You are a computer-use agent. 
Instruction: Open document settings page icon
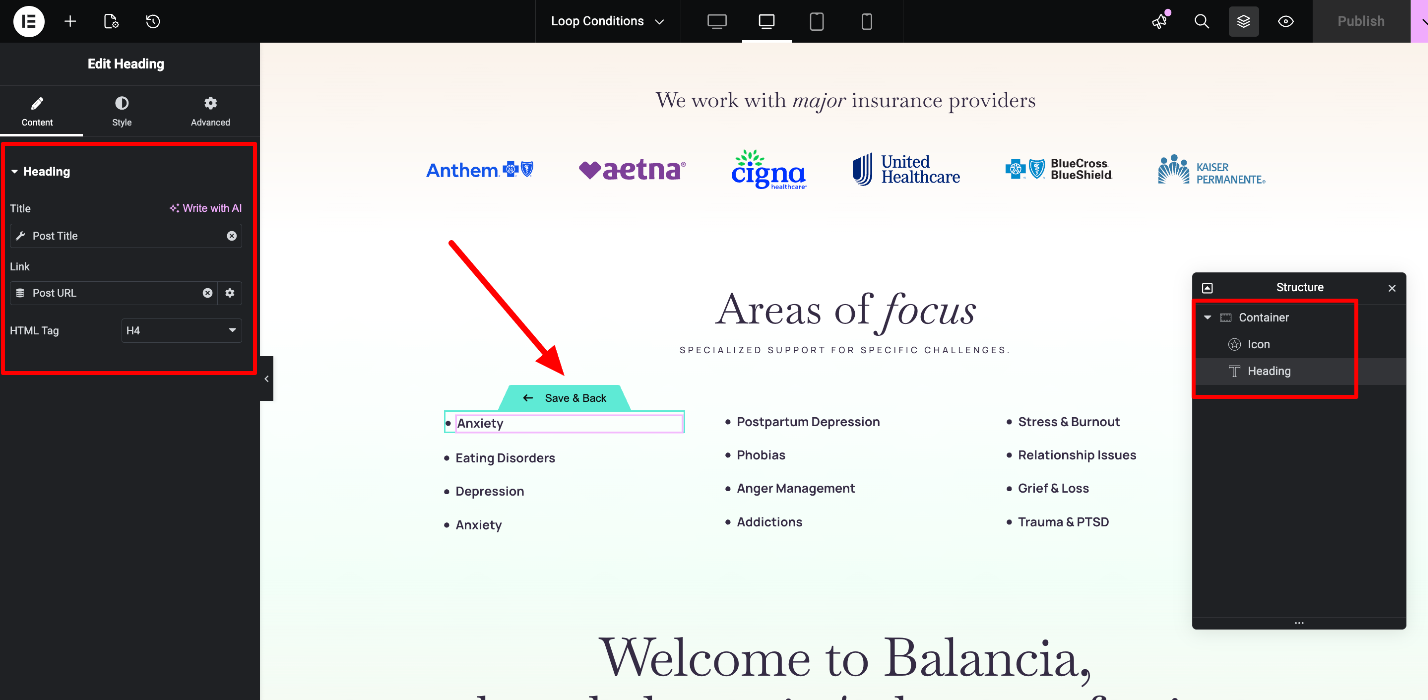(111, 21)
